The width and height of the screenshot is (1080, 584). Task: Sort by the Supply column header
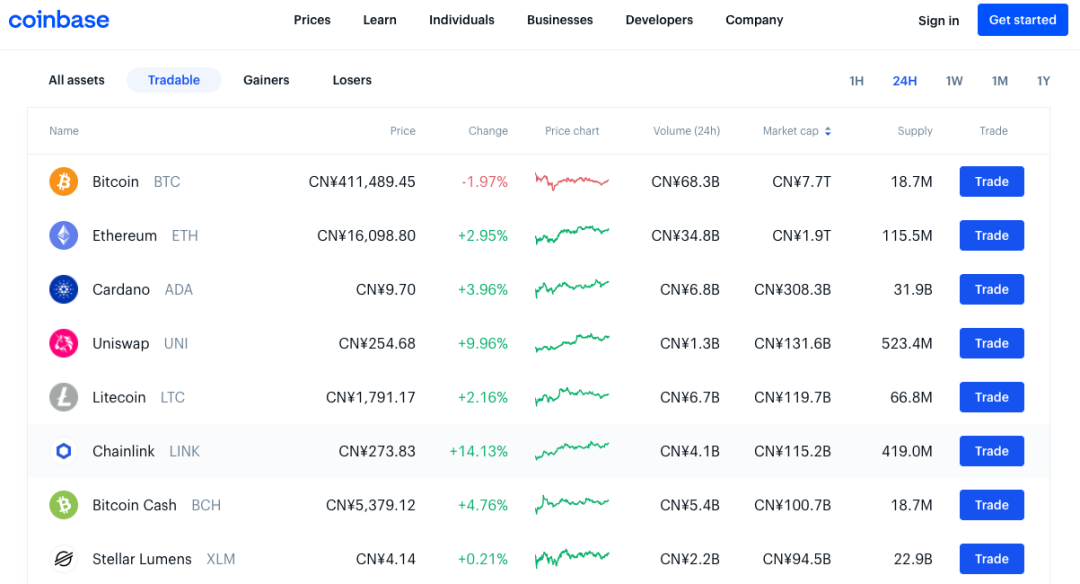point(915,131)
